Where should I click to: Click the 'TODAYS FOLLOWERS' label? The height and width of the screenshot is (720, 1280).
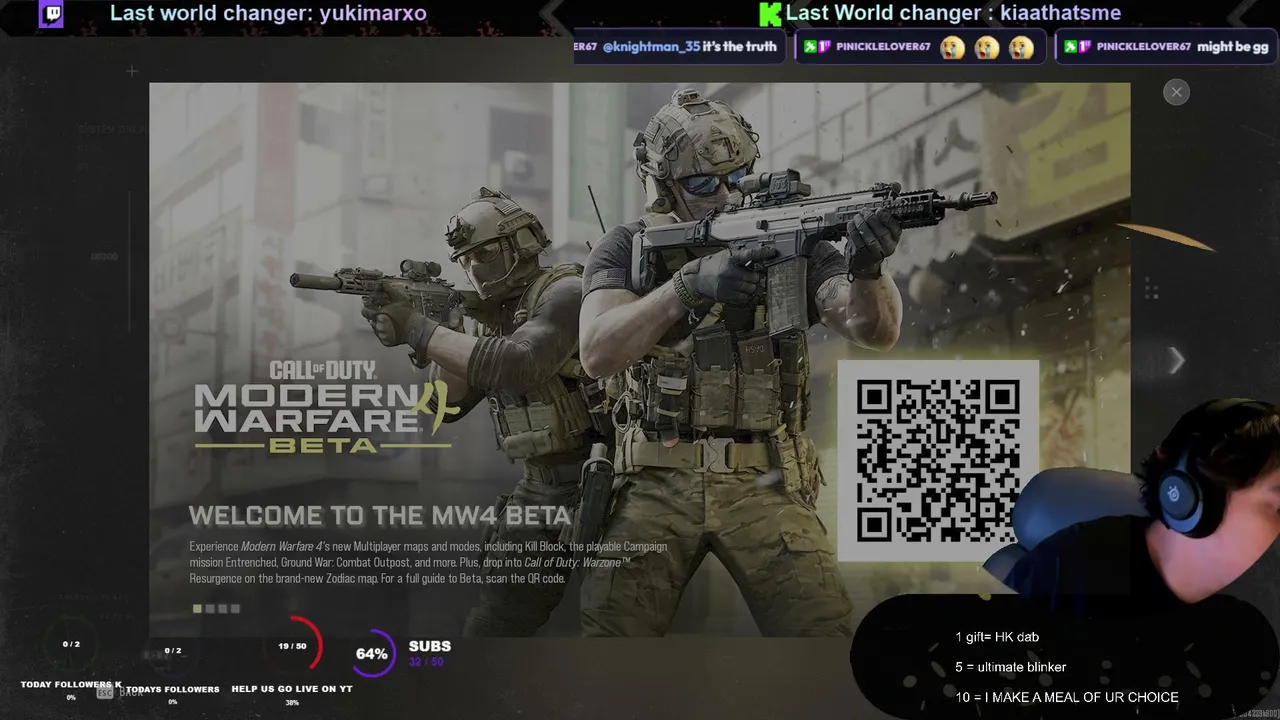173,689
